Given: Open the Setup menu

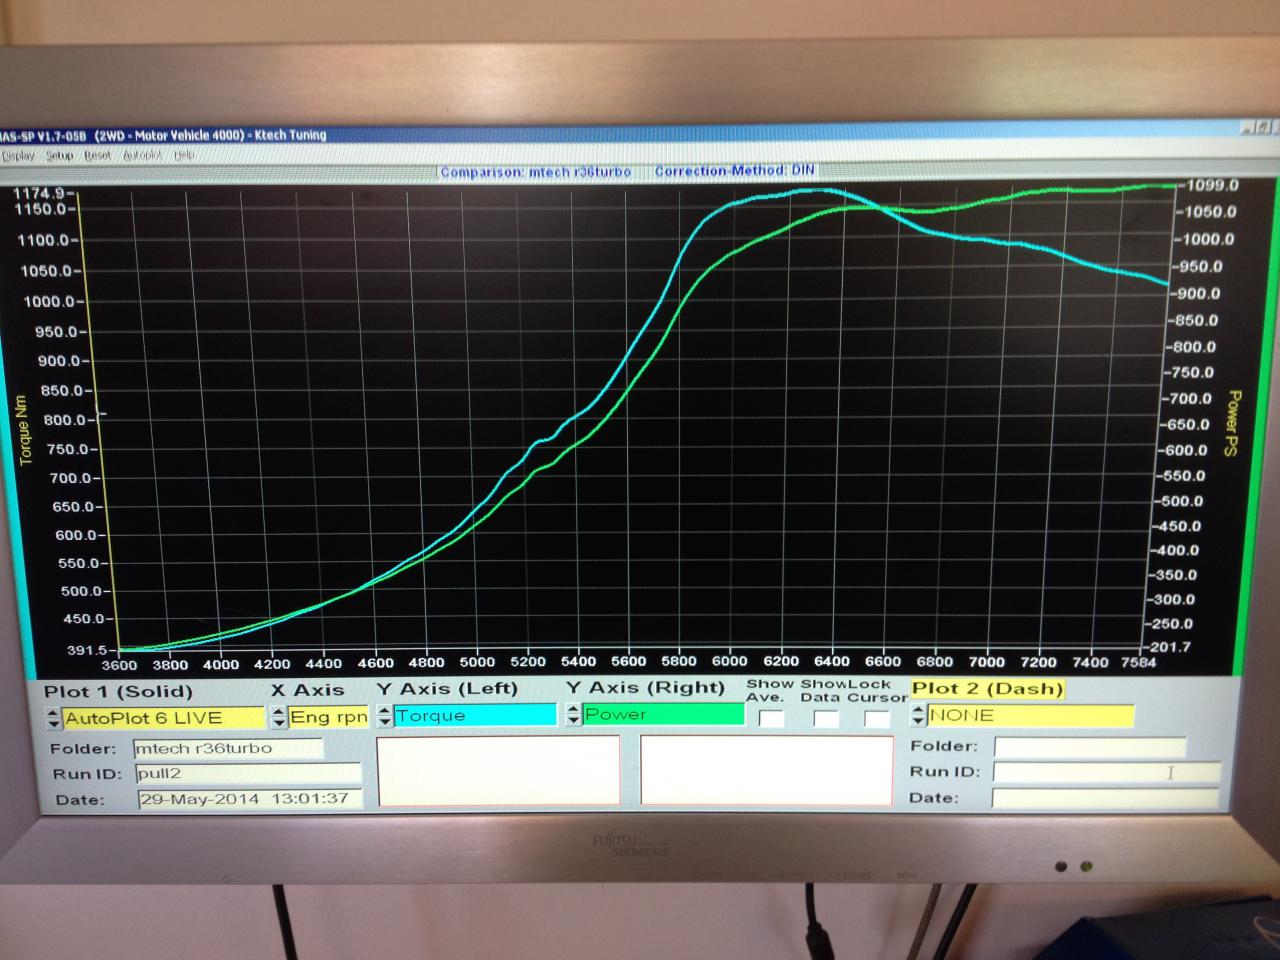Looking at the screenshot, I should [59, 155].
